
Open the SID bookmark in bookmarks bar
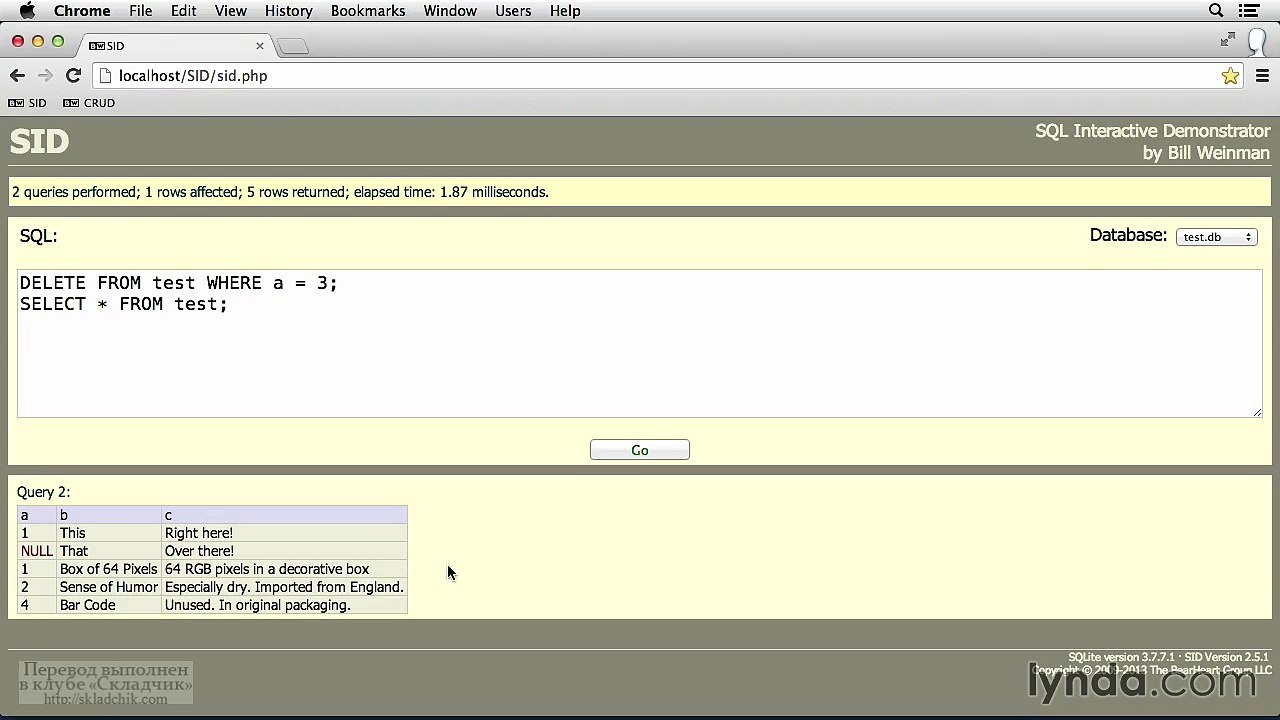click(27, 103)
